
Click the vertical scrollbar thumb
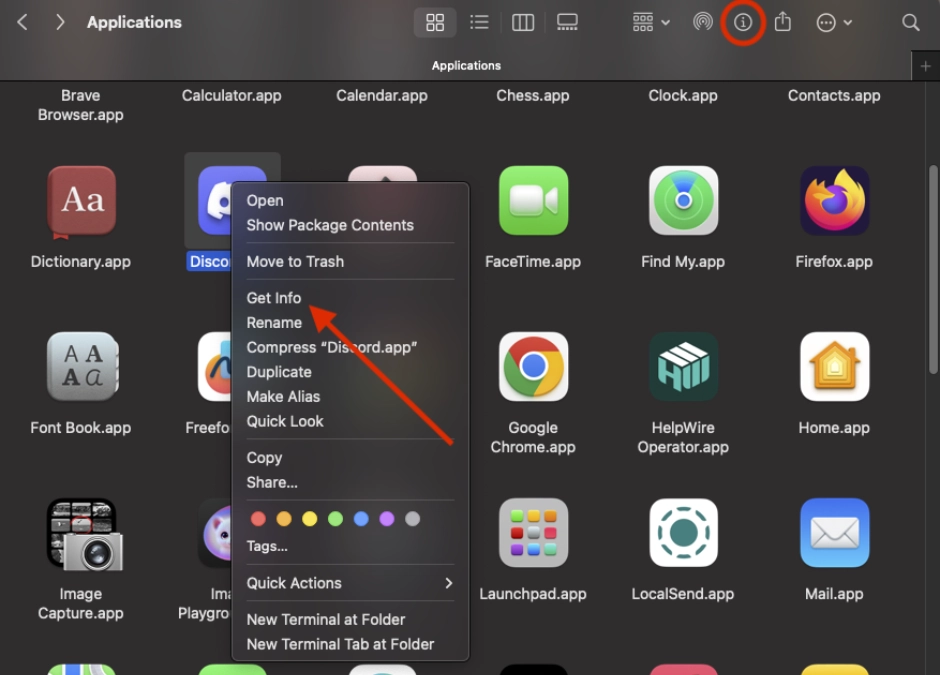pos(933,270)
